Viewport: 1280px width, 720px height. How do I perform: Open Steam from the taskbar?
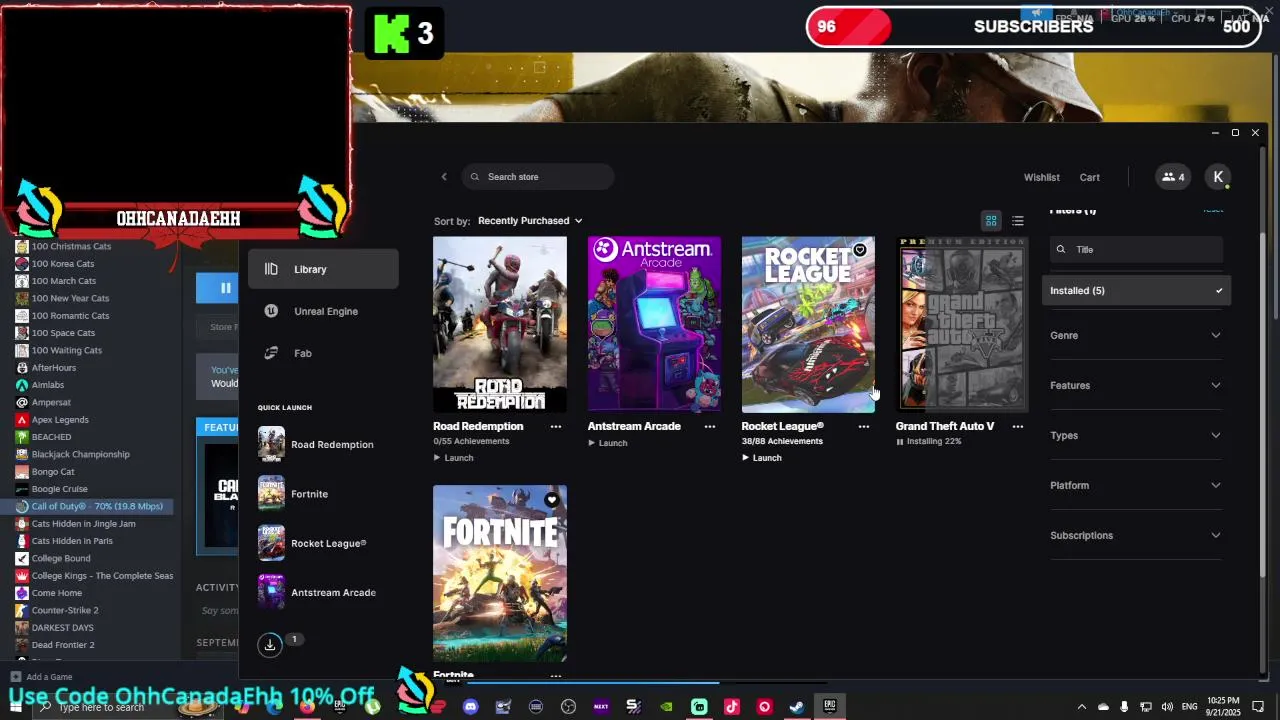(x=797, y=707)
